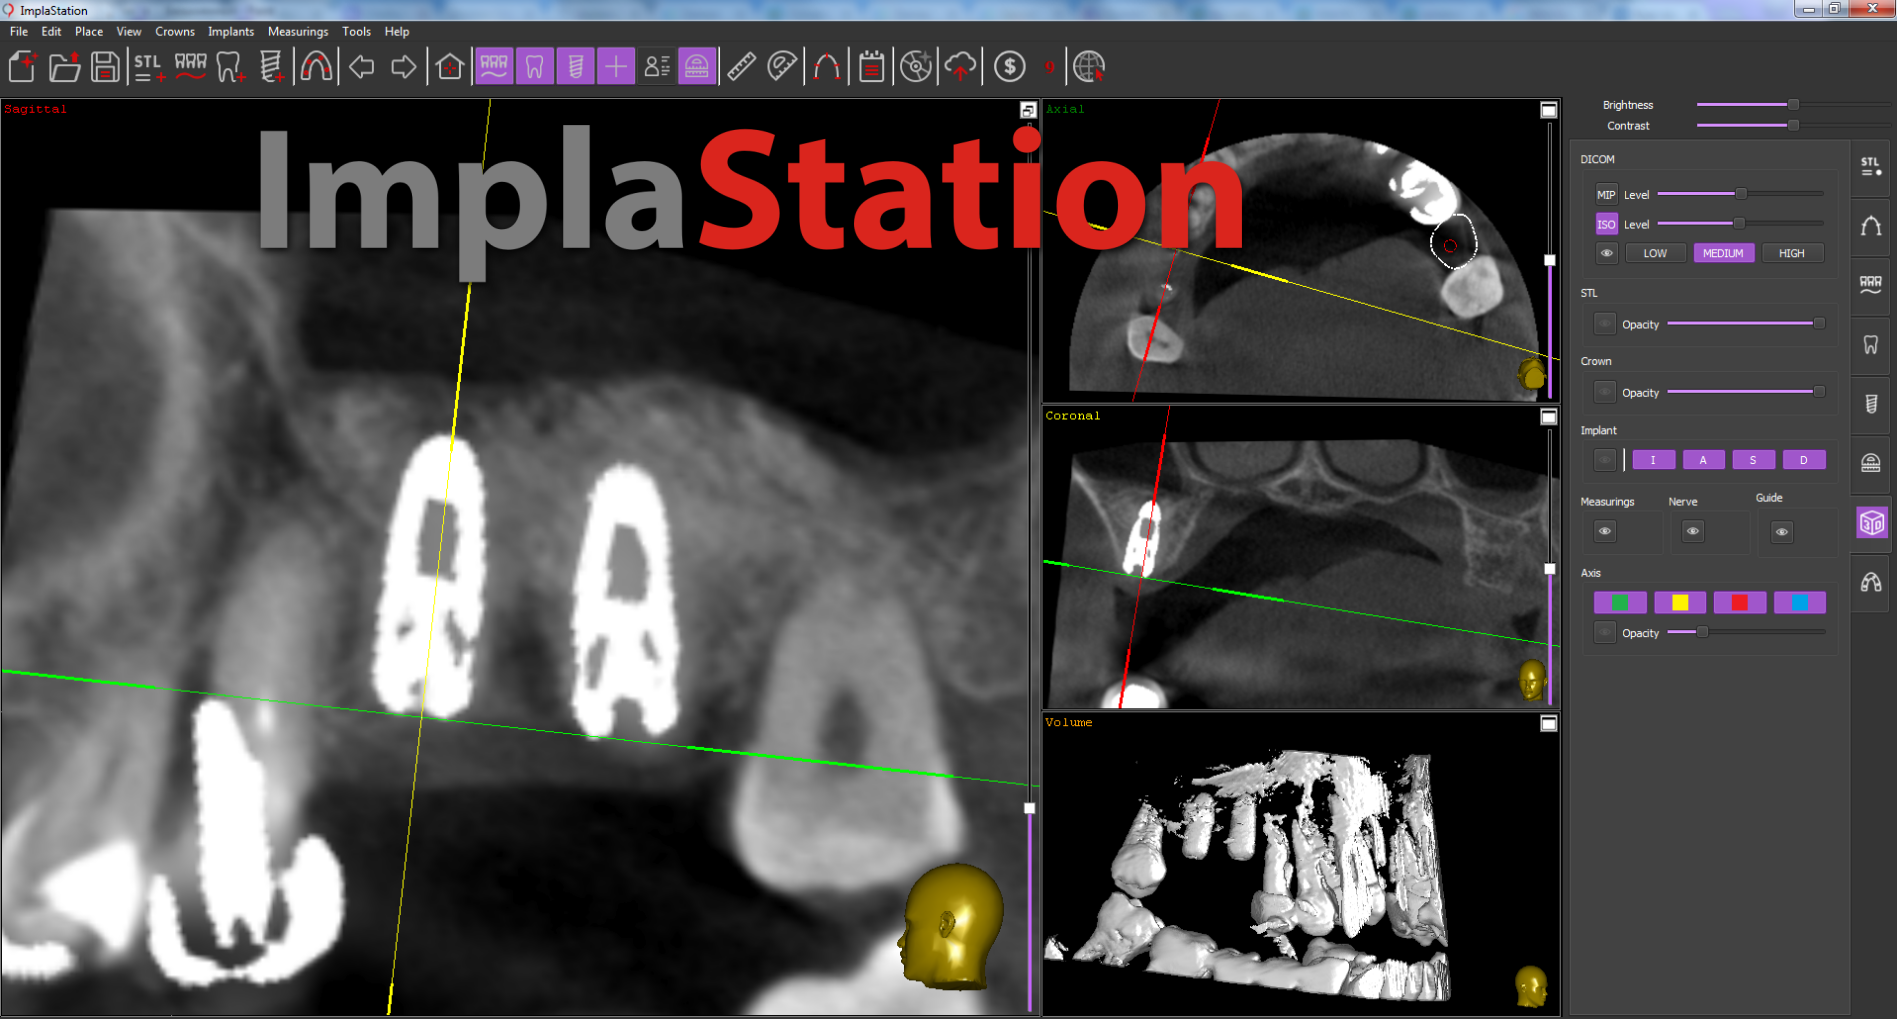Screen dimensions: 1897x1019
Task: Open the STL side panel tab
Action: pyautogui.click(x=1871, y=166)
